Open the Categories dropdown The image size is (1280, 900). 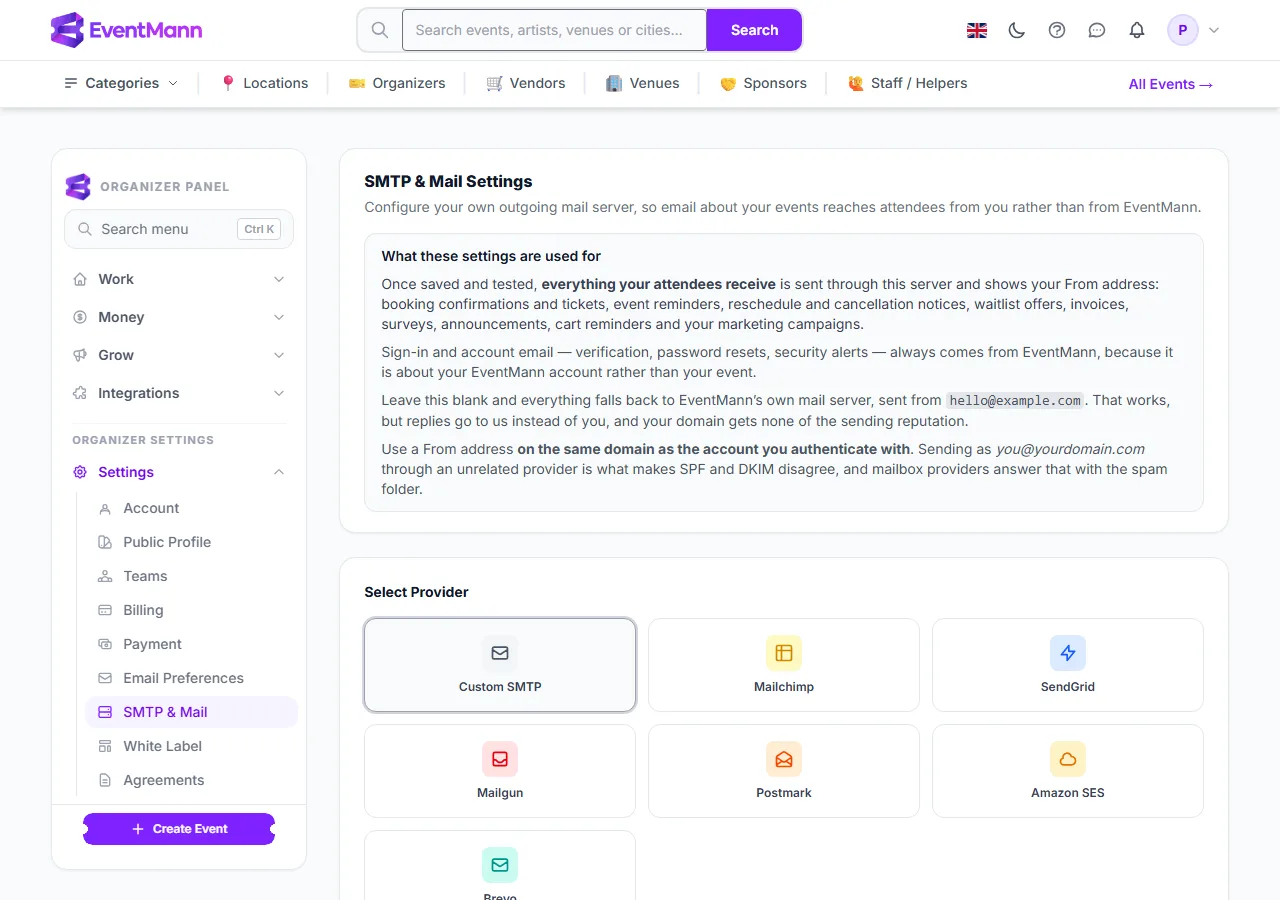pyautogui.click(x=121, y=83)
